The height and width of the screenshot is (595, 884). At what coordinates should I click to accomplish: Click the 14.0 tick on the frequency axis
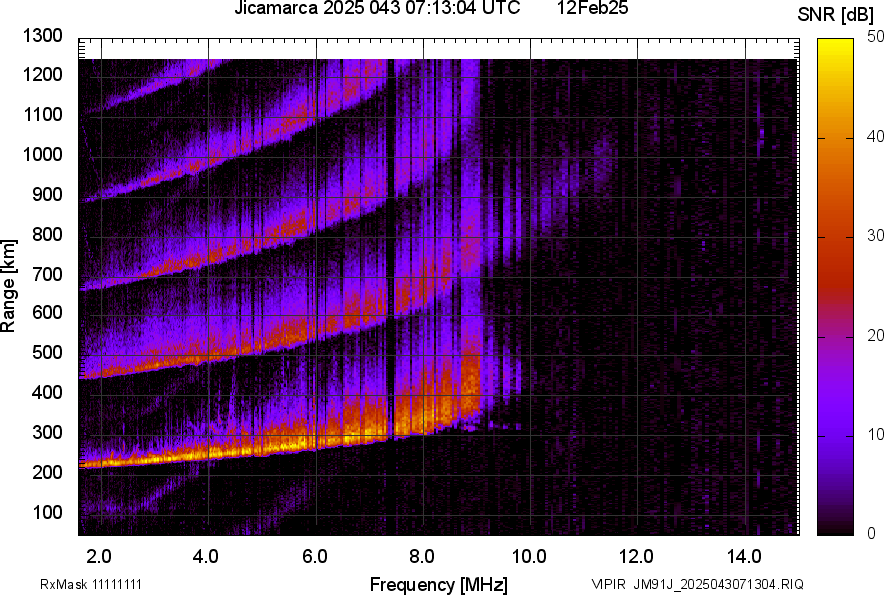click(744, 556)
